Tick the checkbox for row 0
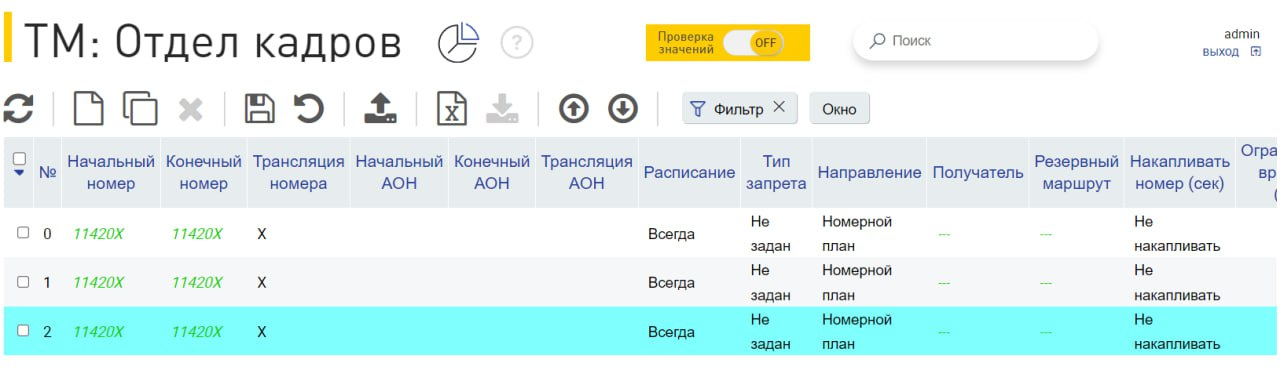 (23, 232)
